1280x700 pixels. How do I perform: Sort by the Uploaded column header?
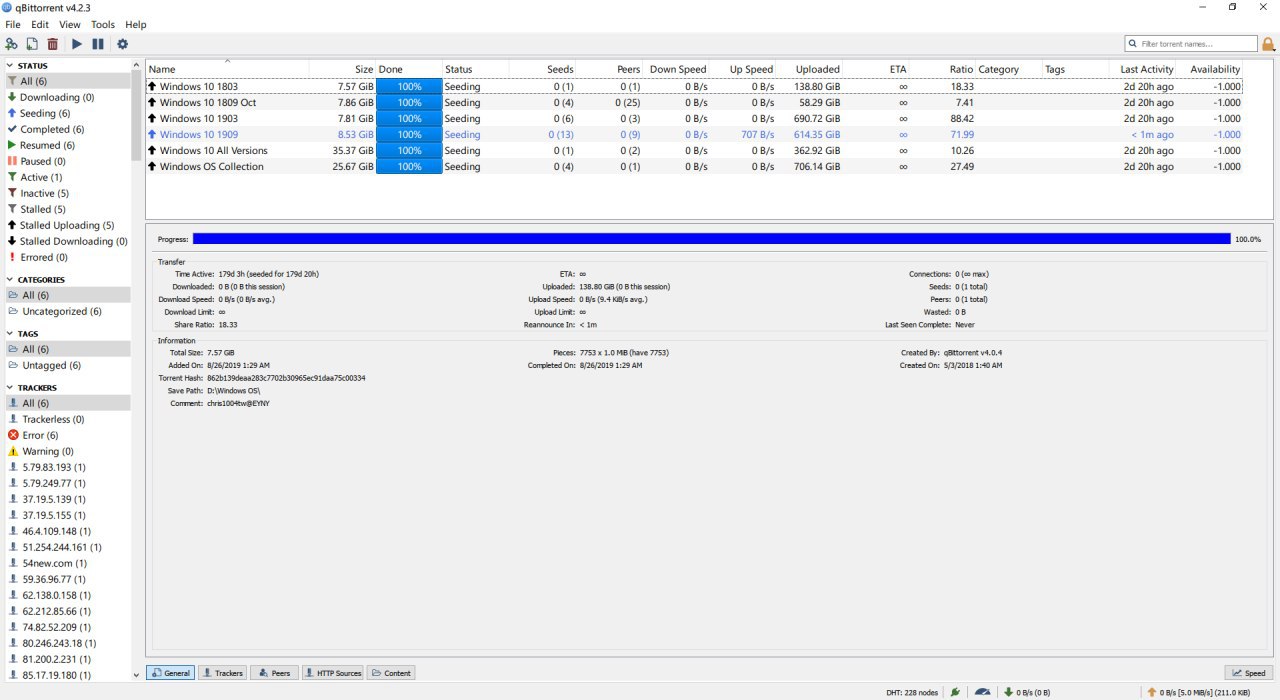click(808, 69)
